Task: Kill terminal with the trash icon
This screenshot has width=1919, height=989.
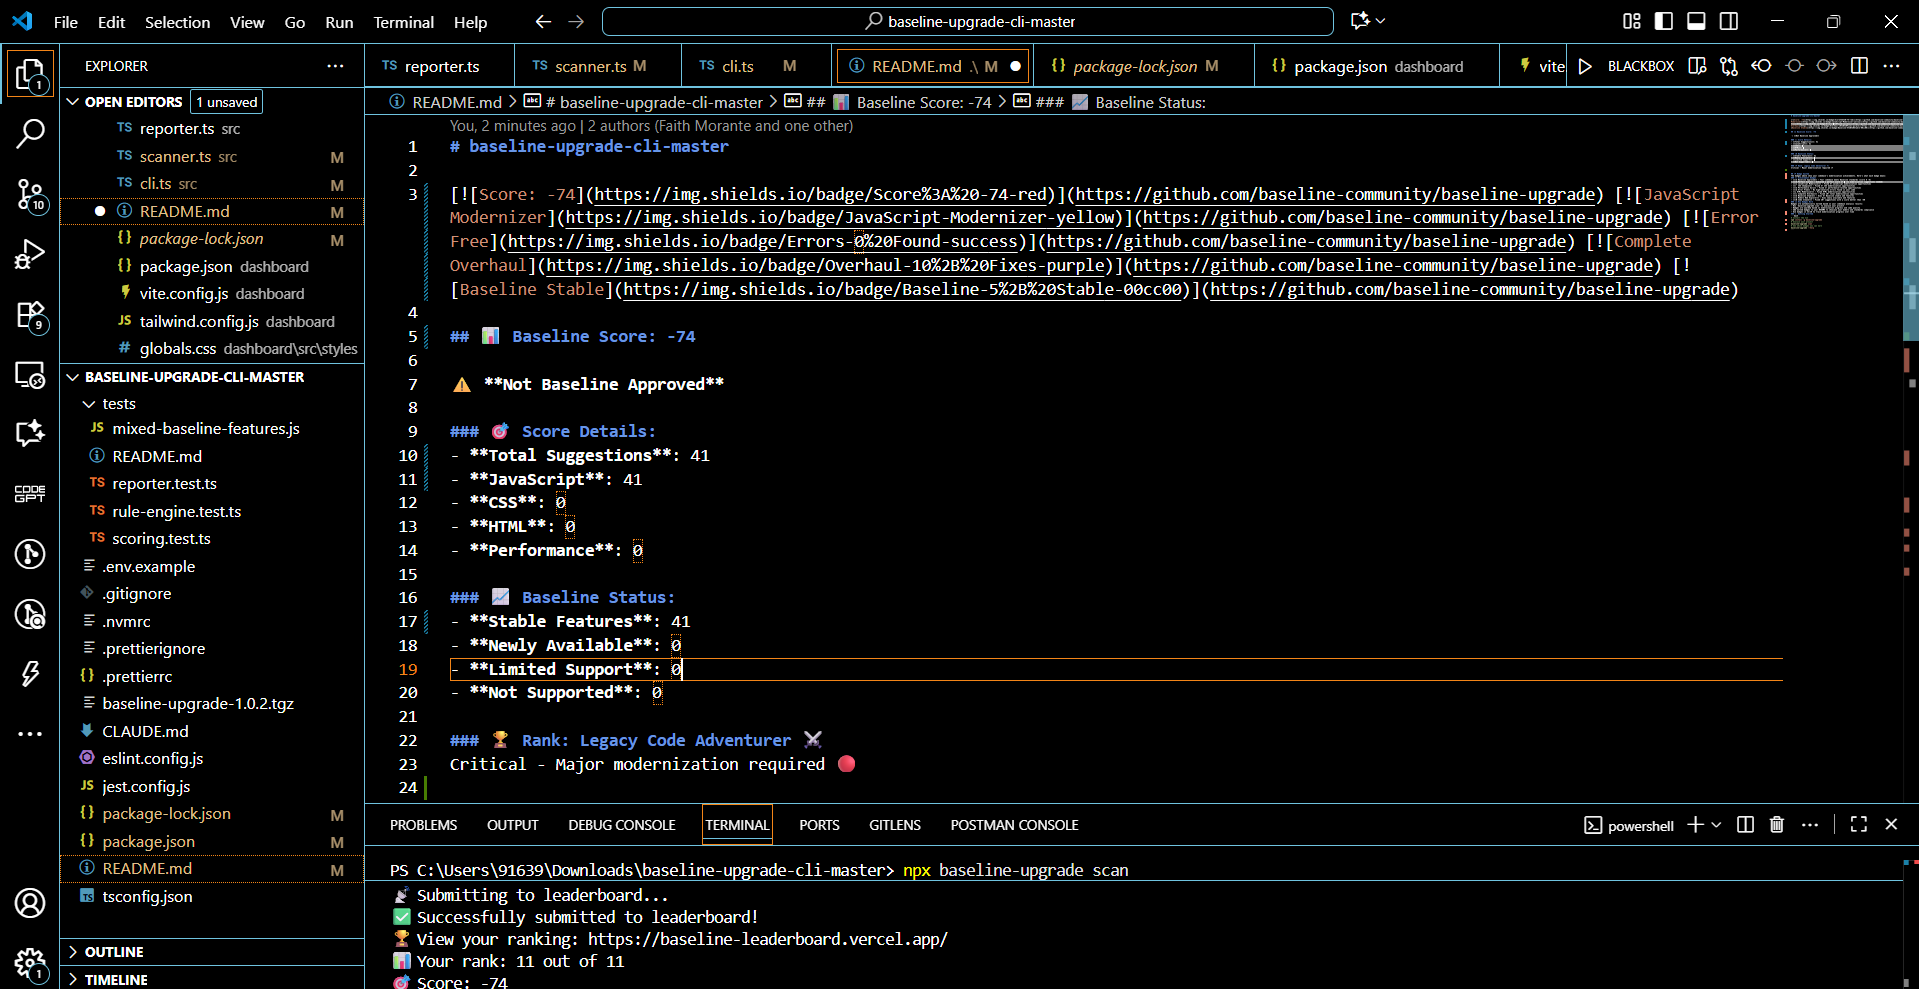Action: [1777, 825]
